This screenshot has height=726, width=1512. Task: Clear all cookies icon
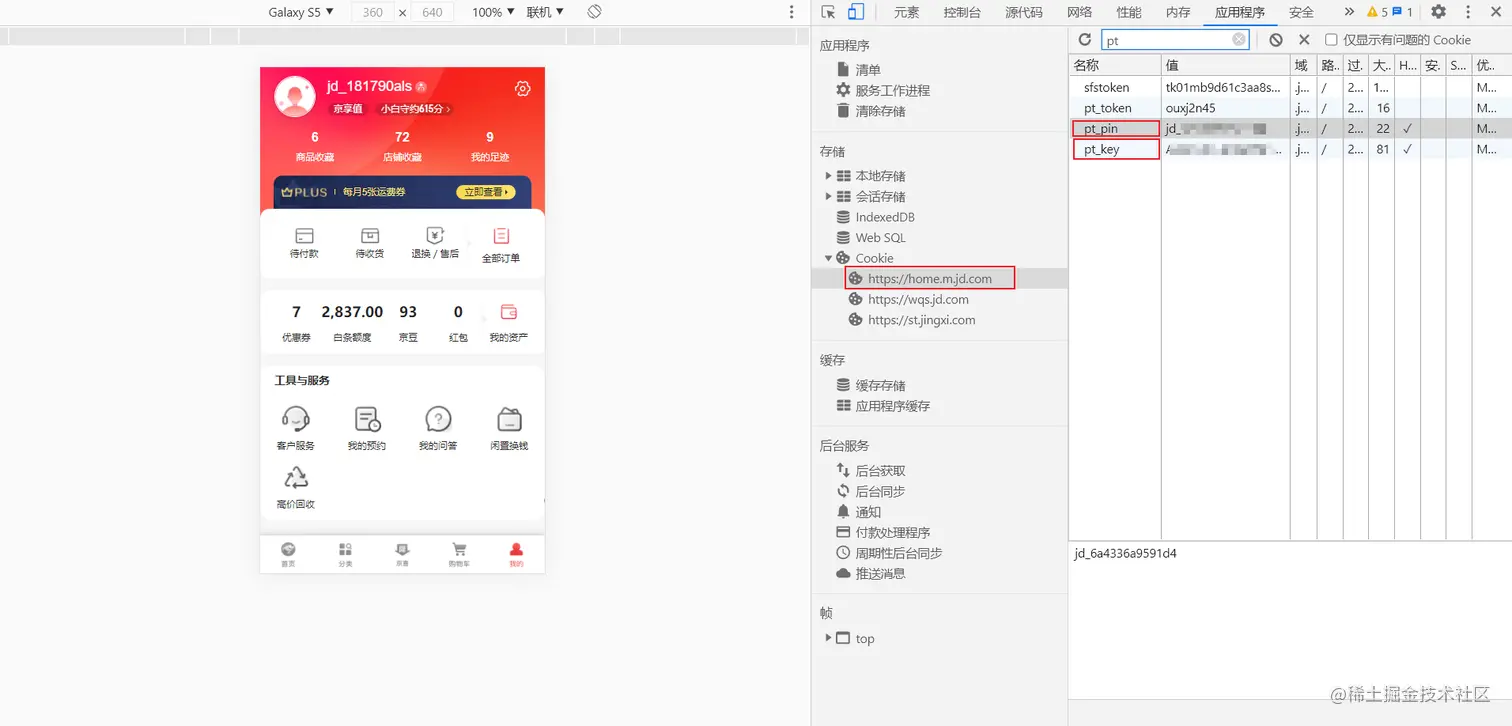[x=1276, y=40]
